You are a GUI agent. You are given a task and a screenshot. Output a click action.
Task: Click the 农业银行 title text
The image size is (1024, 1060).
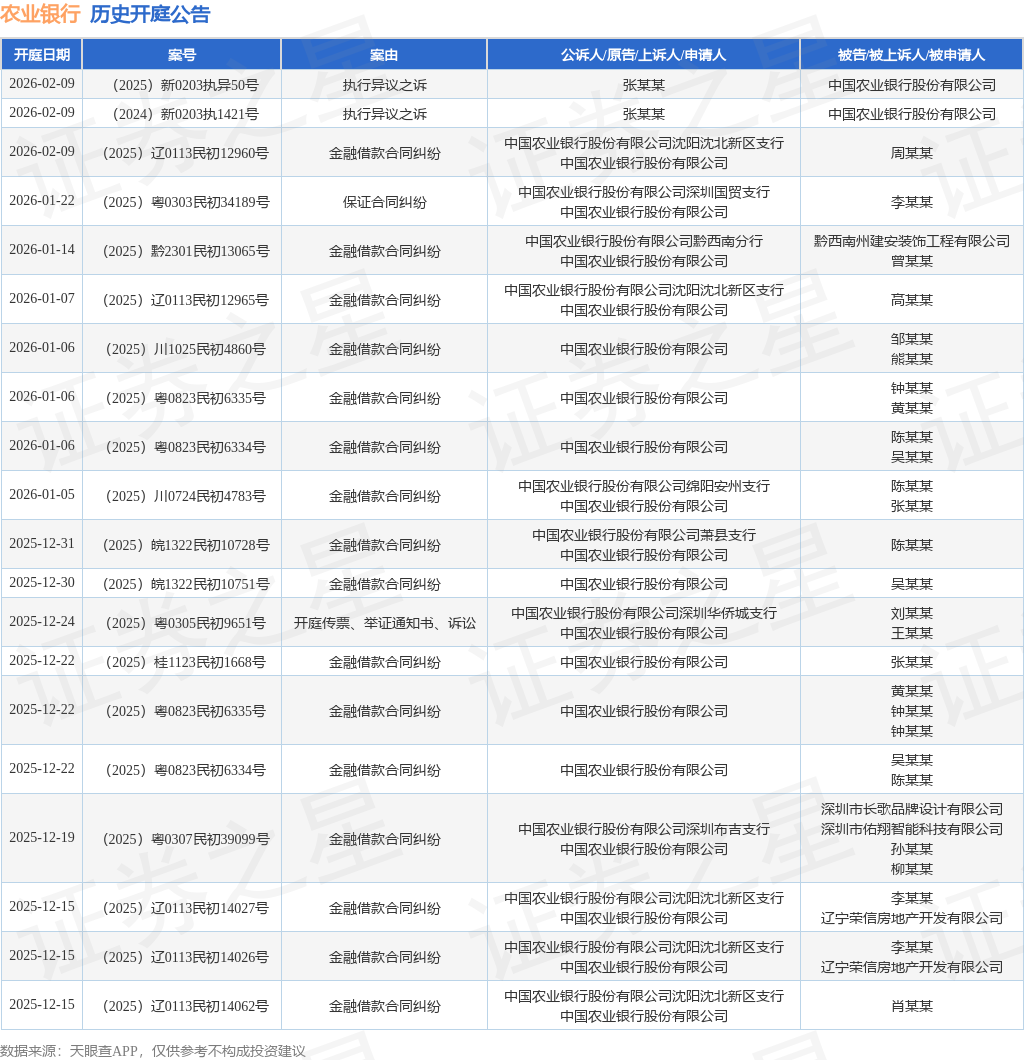41,14
